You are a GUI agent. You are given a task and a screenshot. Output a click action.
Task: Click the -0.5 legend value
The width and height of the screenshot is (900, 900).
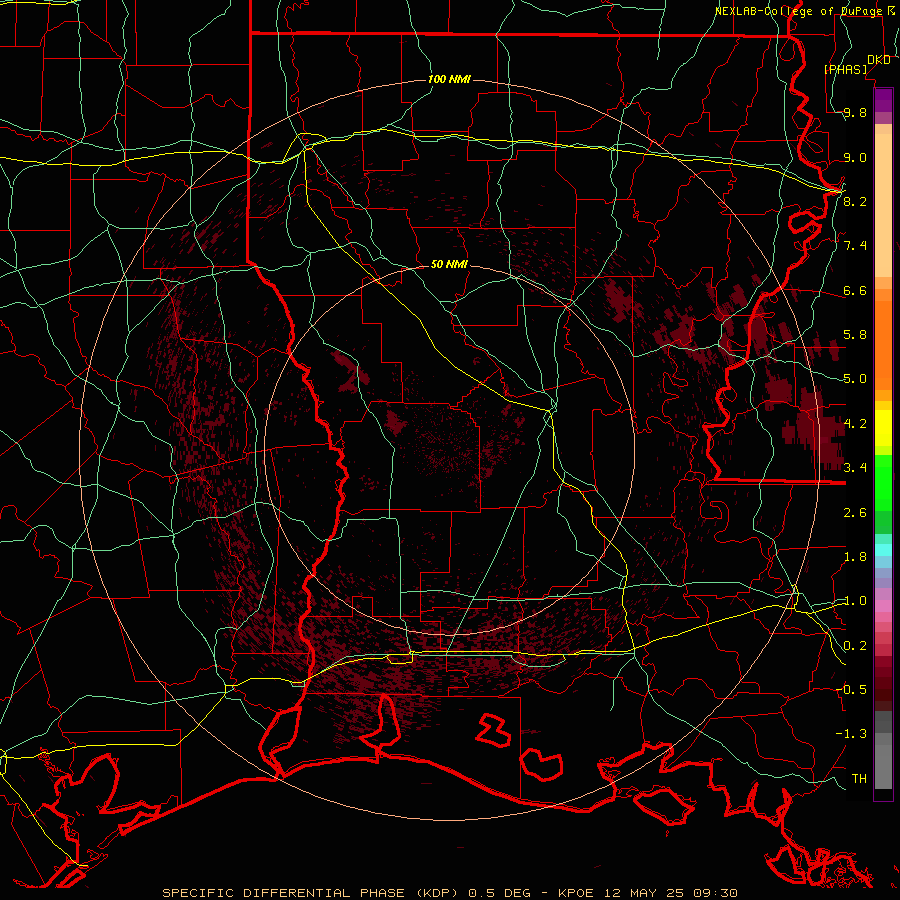[x=851, y=690]
